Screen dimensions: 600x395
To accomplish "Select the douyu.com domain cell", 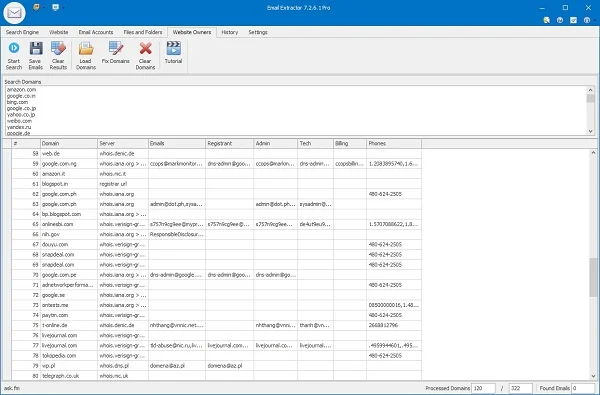I will coord(69,245).
